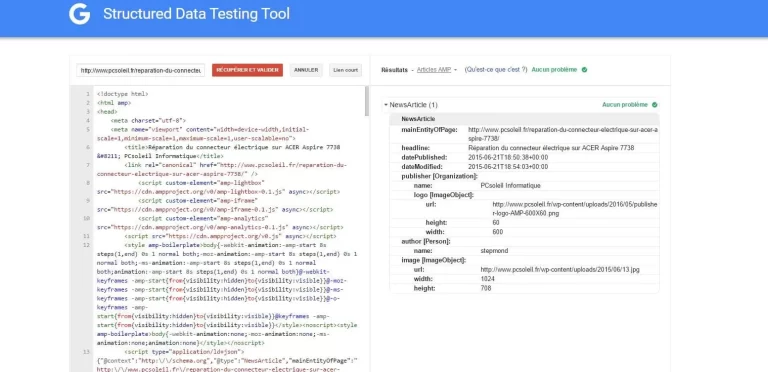Click dateModified value 2015-06-21T18:54:03+00:00
Image resolution: width=768 pixels, height=372 pixels.
point(508,166)
